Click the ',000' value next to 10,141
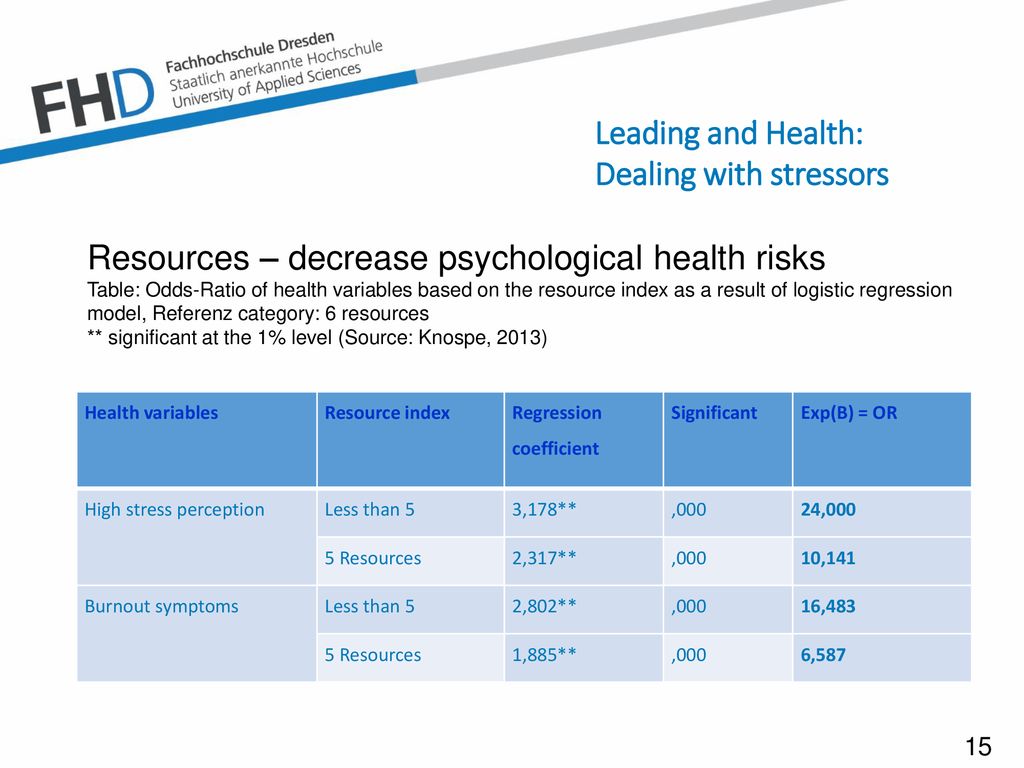This screenshot has width=1024, height=768. (688, 558)
